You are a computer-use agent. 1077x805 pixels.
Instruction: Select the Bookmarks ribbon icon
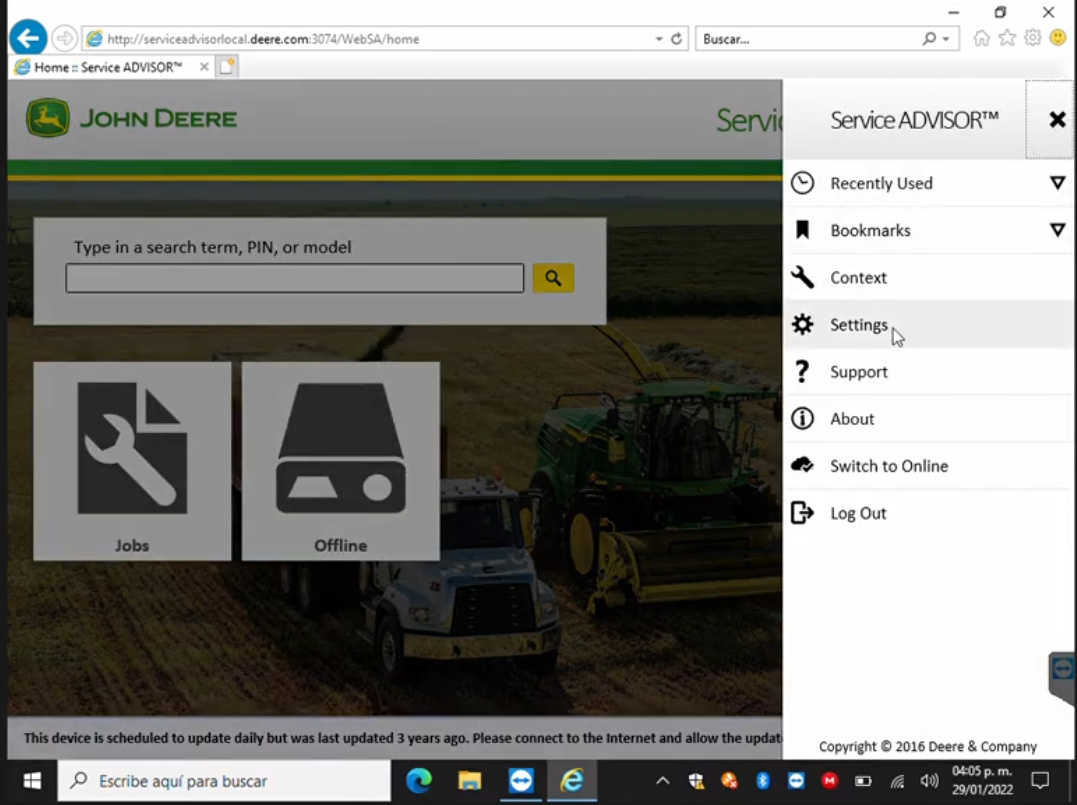coord(803,230)
